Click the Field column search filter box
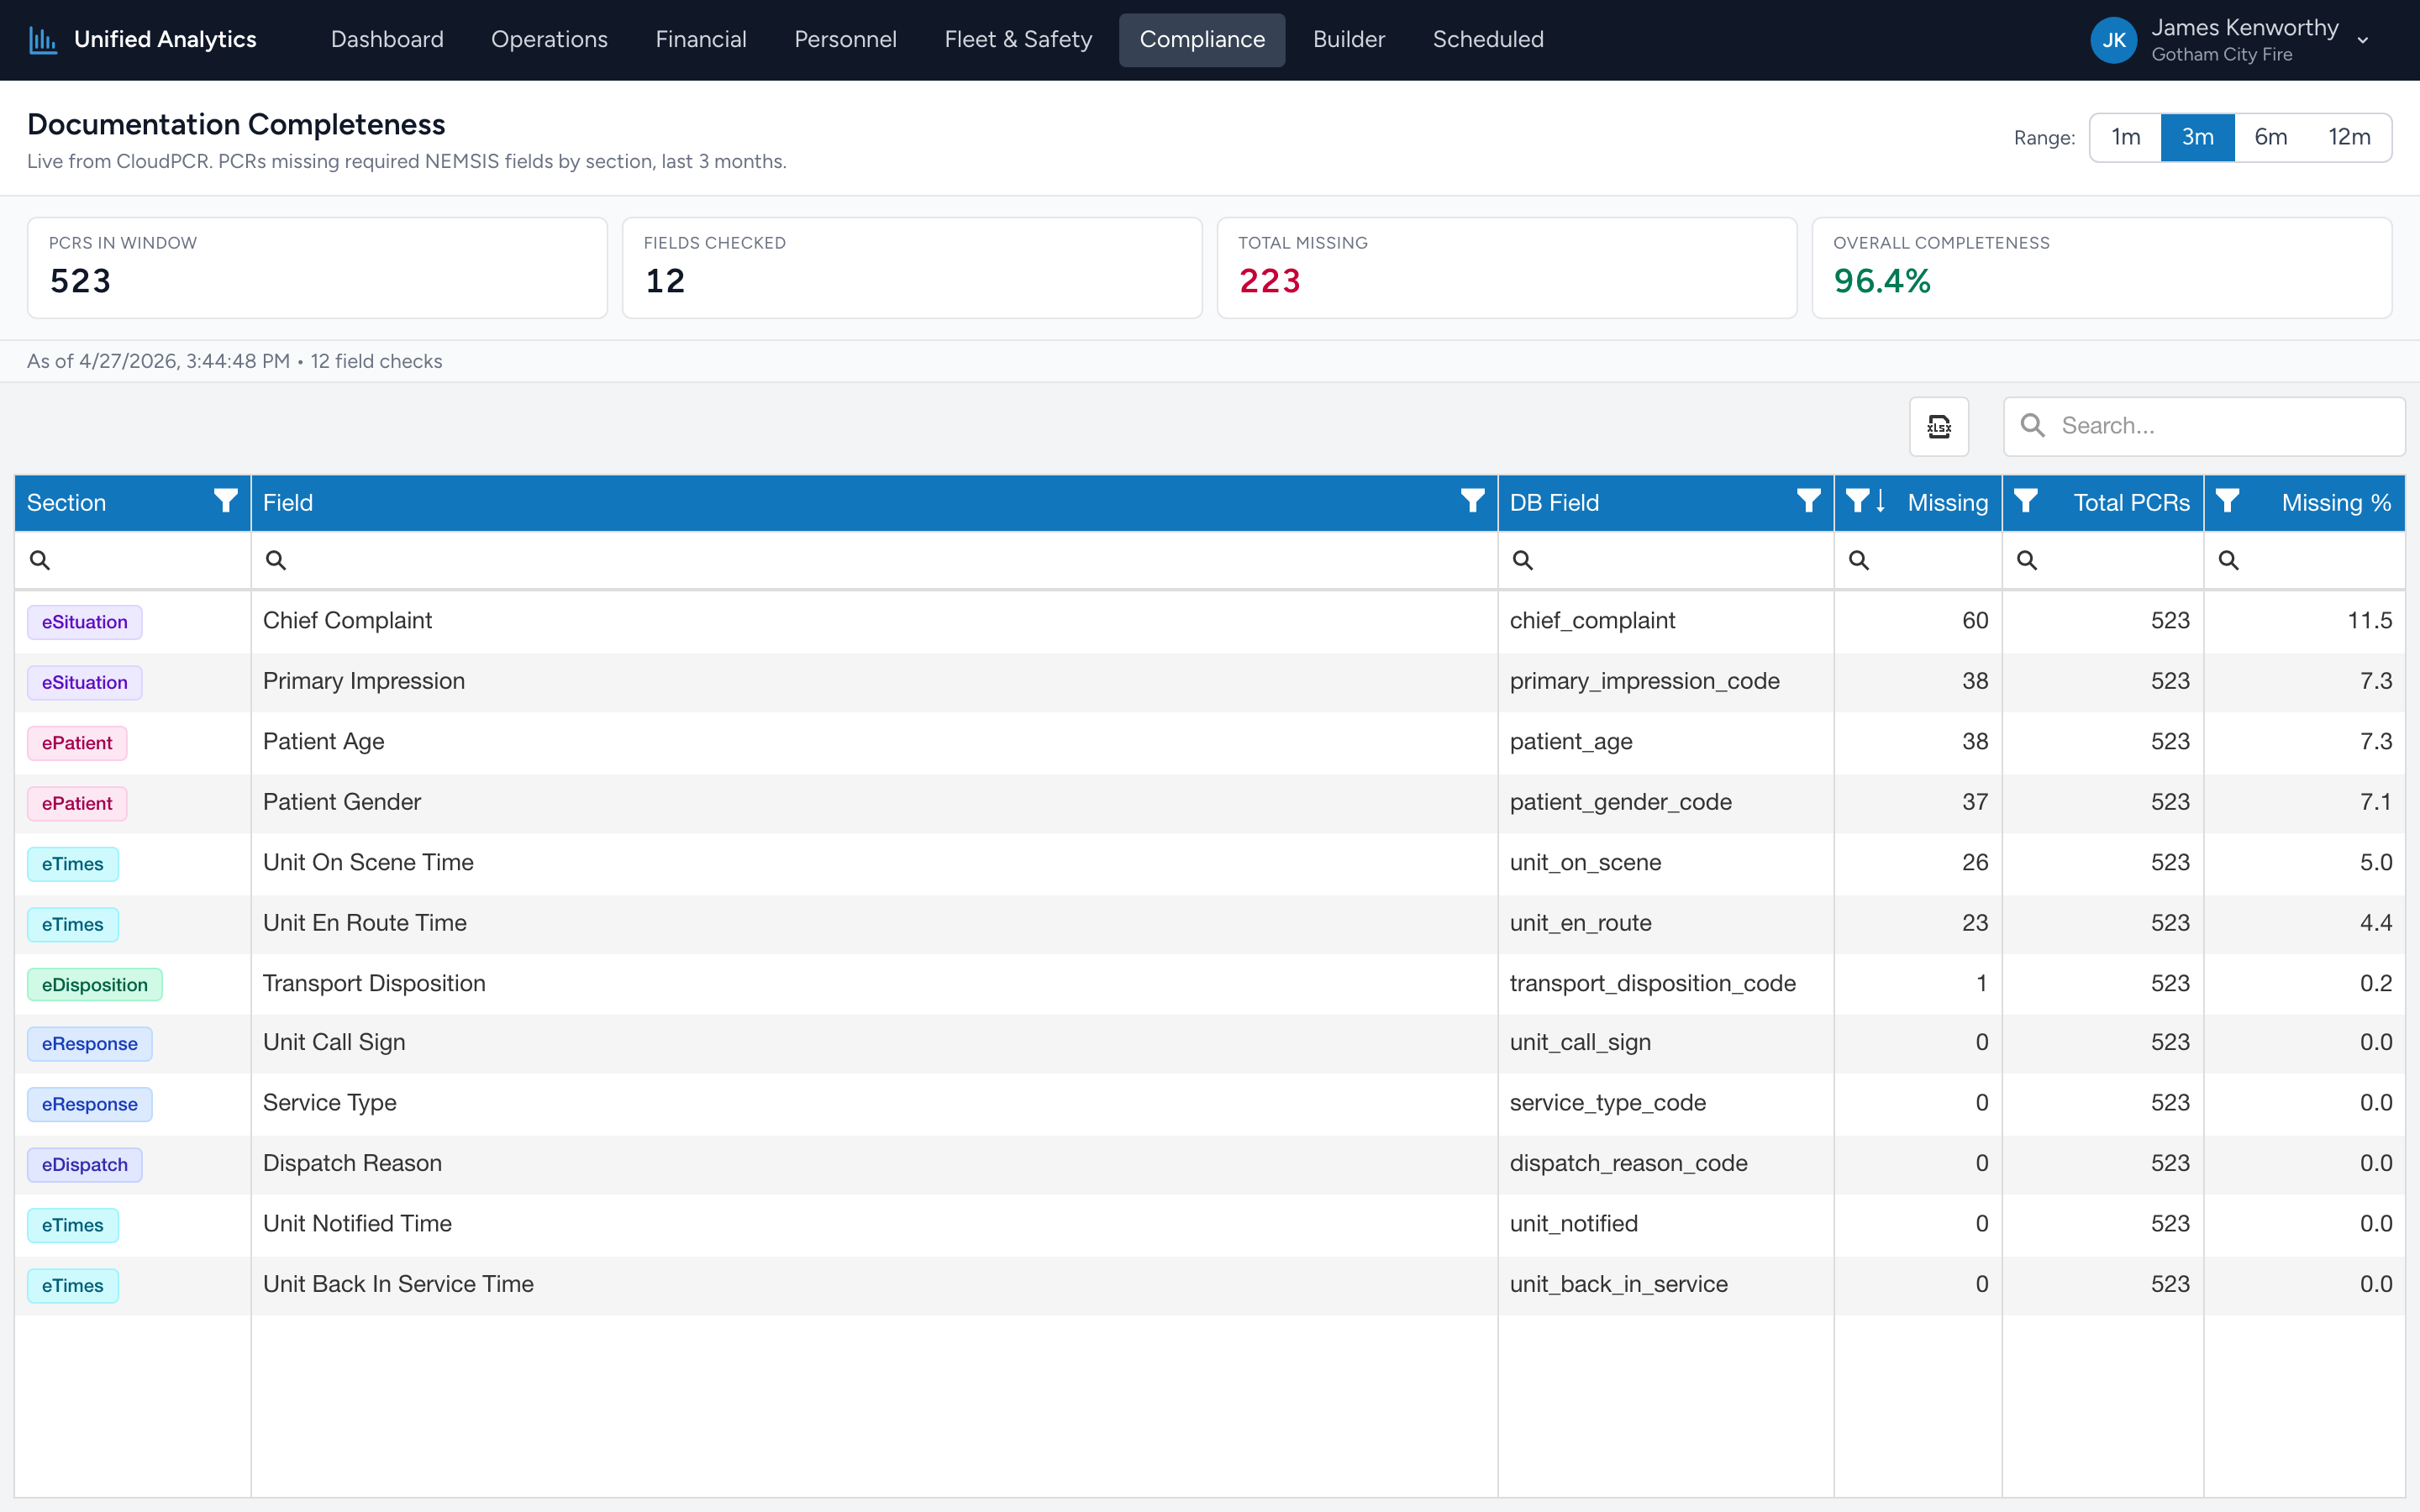This screenshot has width=2420, height=1512. (x=874, y=560)
